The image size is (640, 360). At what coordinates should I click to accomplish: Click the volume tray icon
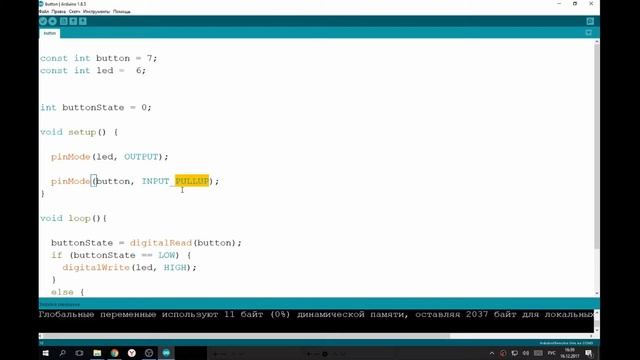tap(526, 353)
